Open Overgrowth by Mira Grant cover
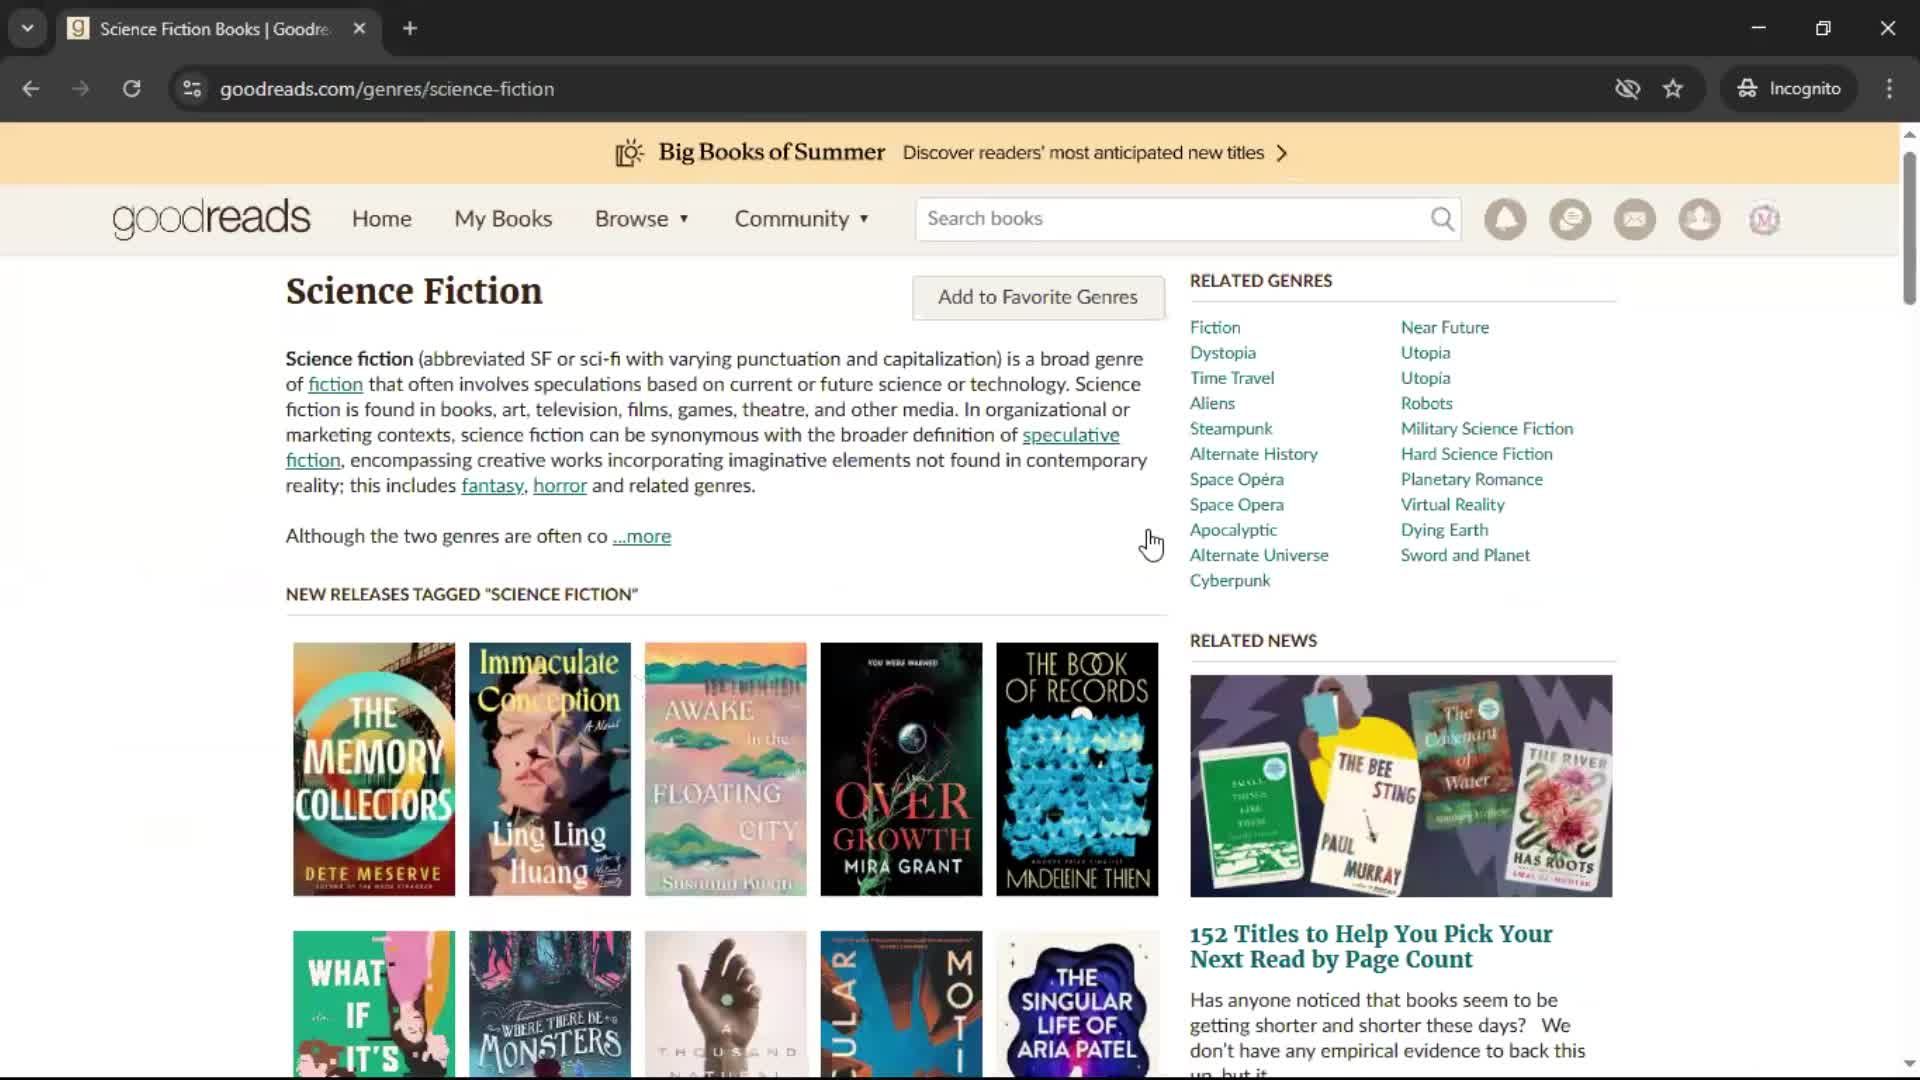1920x1080 pixels. (901, 769)
